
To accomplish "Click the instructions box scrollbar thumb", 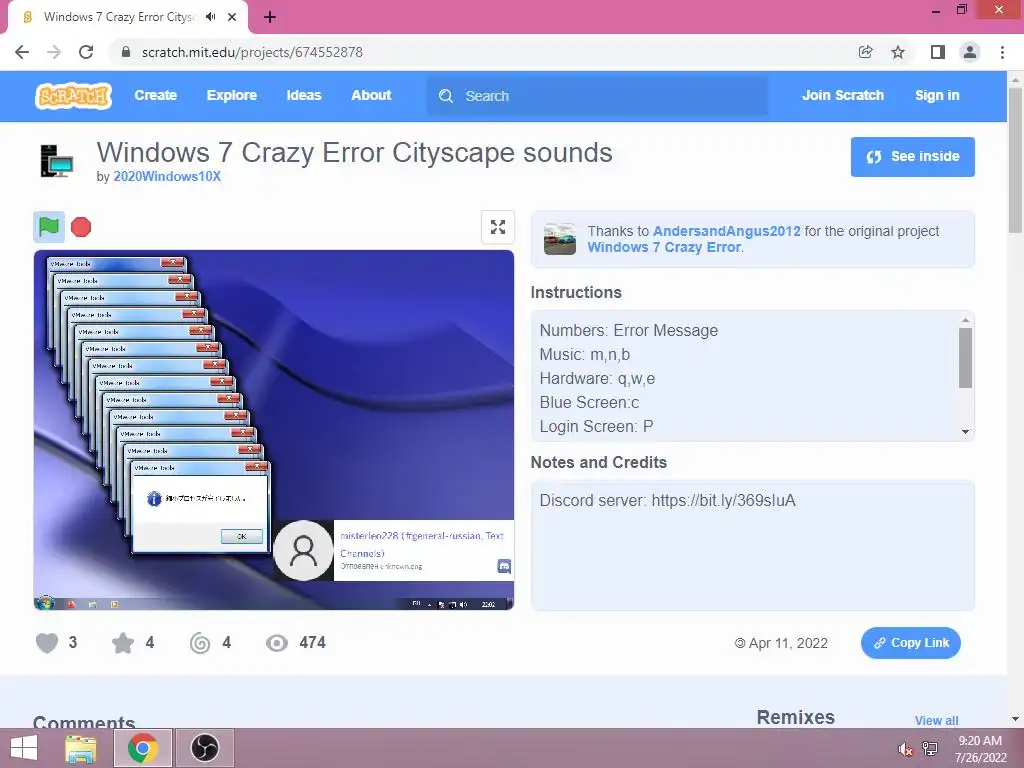I will coord(965,357).
